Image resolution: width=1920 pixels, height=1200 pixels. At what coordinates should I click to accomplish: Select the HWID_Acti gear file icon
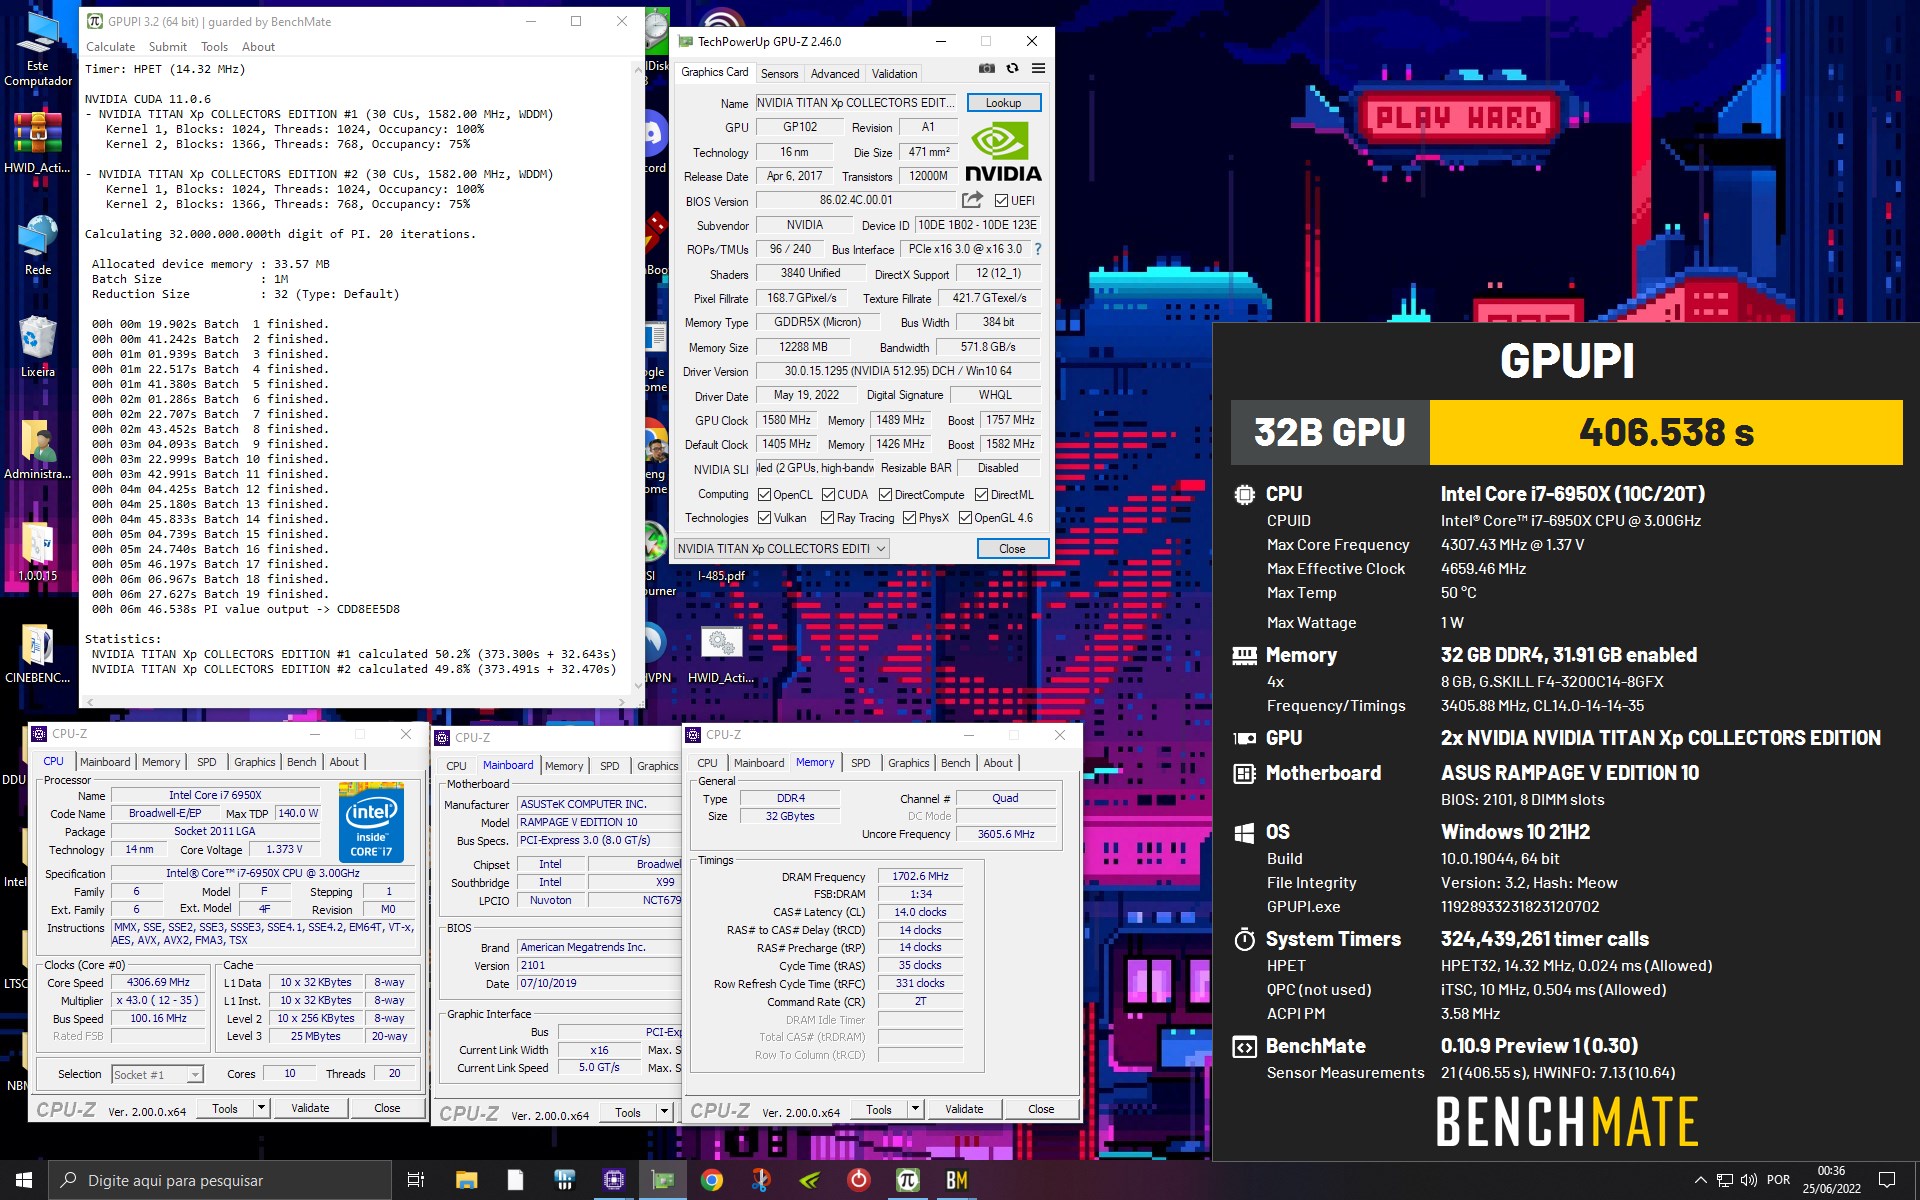point(721,653)
